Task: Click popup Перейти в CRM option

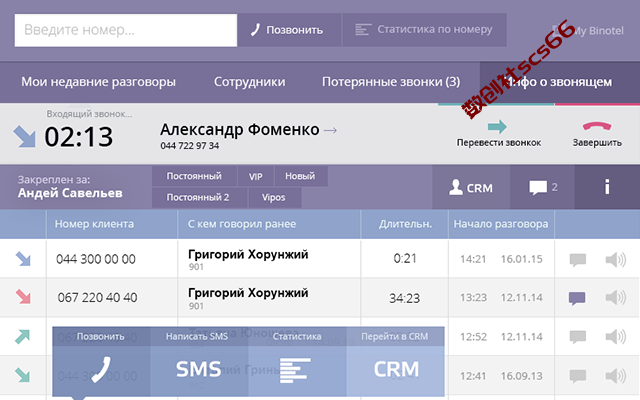Action: pos(395,361)
